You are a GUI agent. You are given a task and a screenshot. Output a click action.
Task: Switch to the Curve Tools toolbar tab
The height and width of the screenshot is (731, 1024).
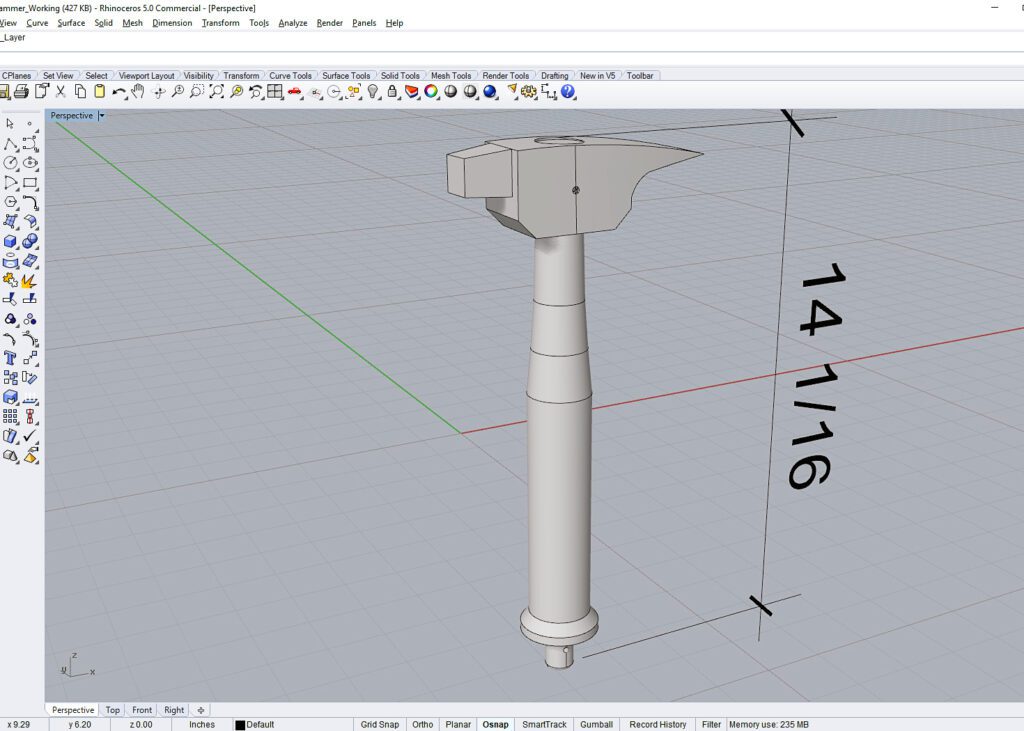[x=290, y=76]
